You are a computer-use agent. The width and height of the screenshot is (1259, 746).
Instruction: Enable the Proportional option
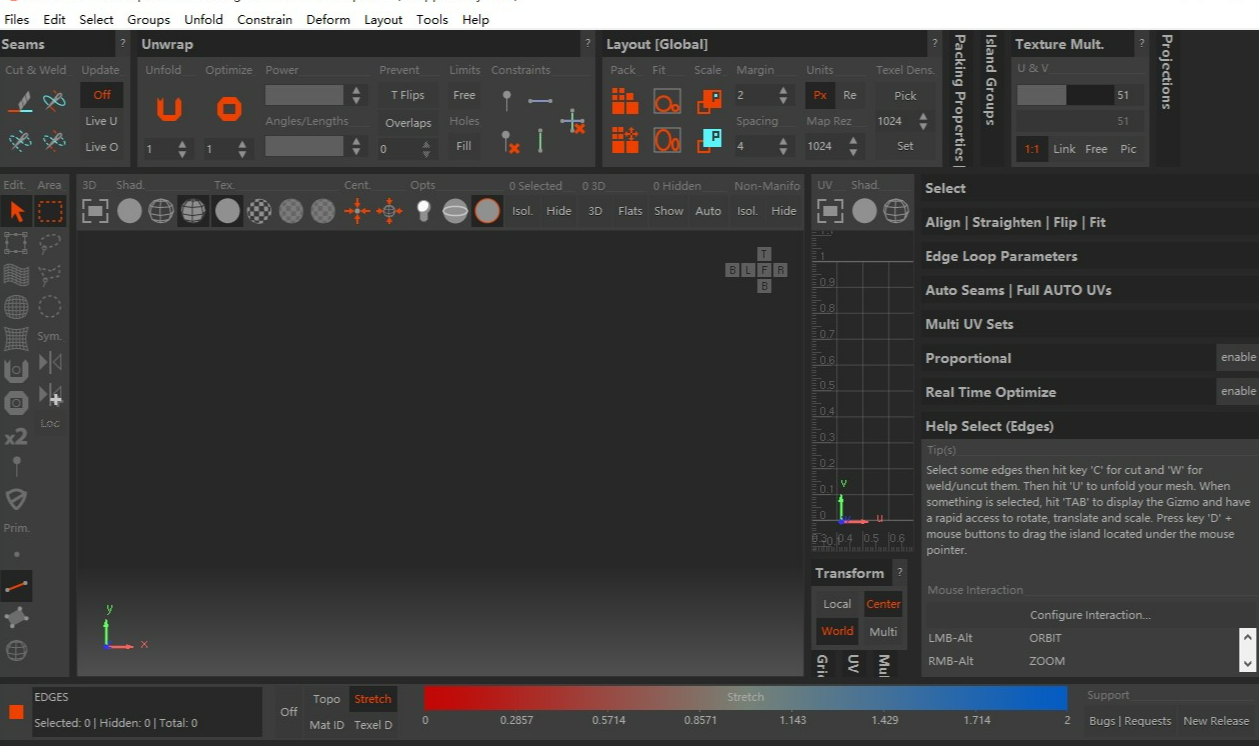pos(1237,357)
